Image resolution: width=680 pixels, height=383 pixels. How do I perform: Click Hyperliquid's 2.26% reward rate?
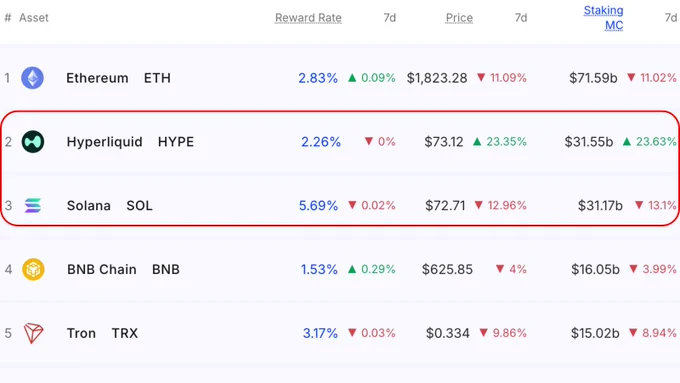coord(321,142)
